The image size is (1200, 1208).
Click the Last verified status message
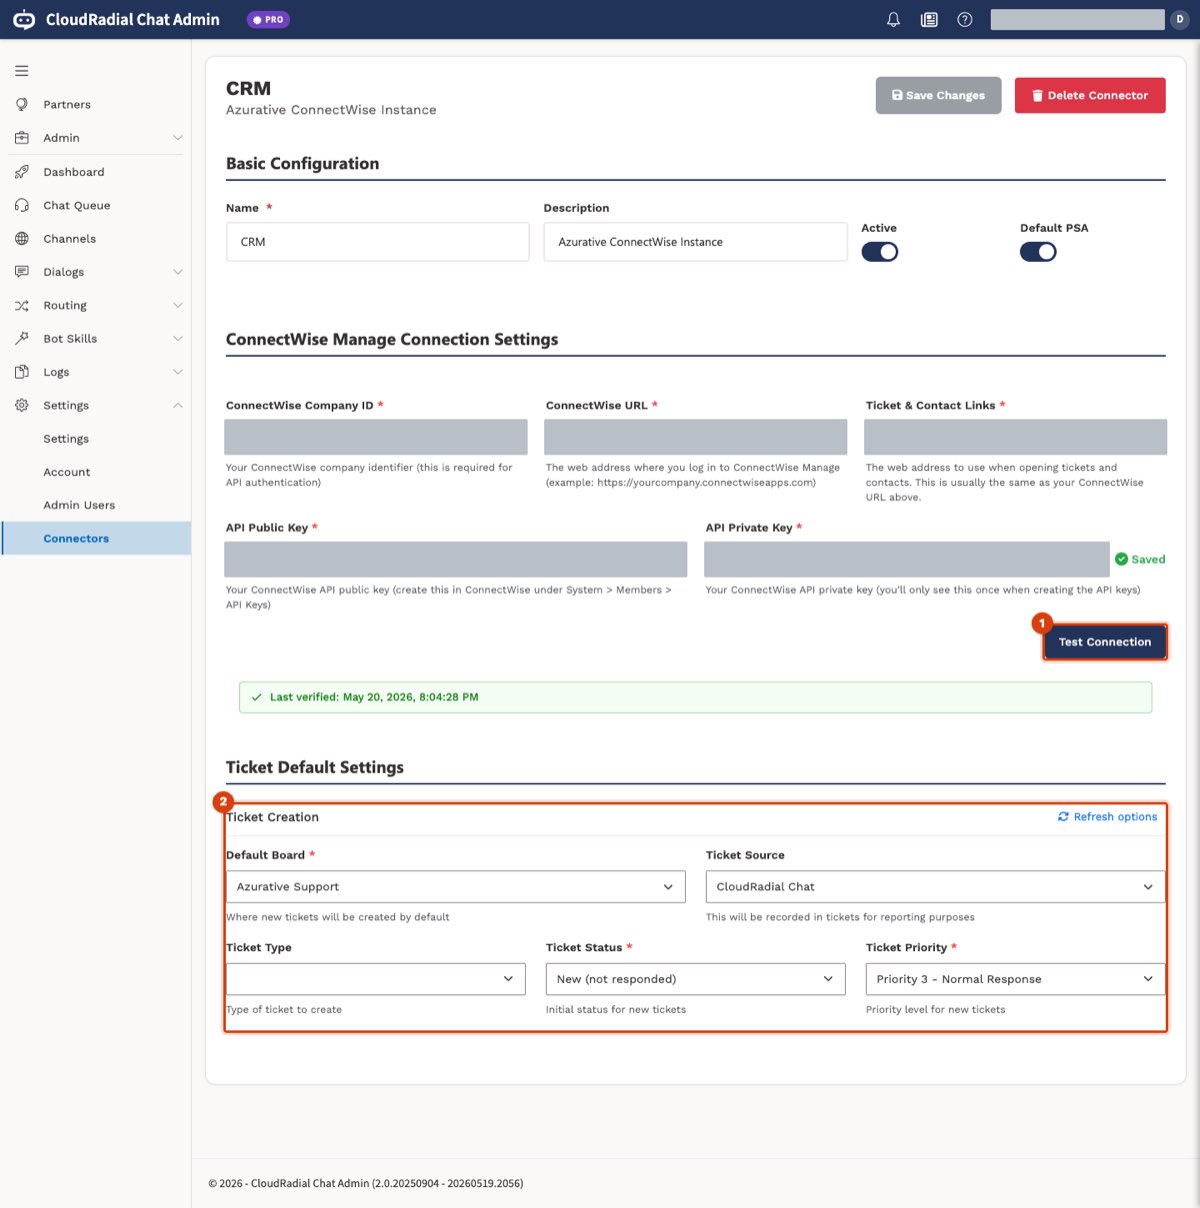click(695, 697)
